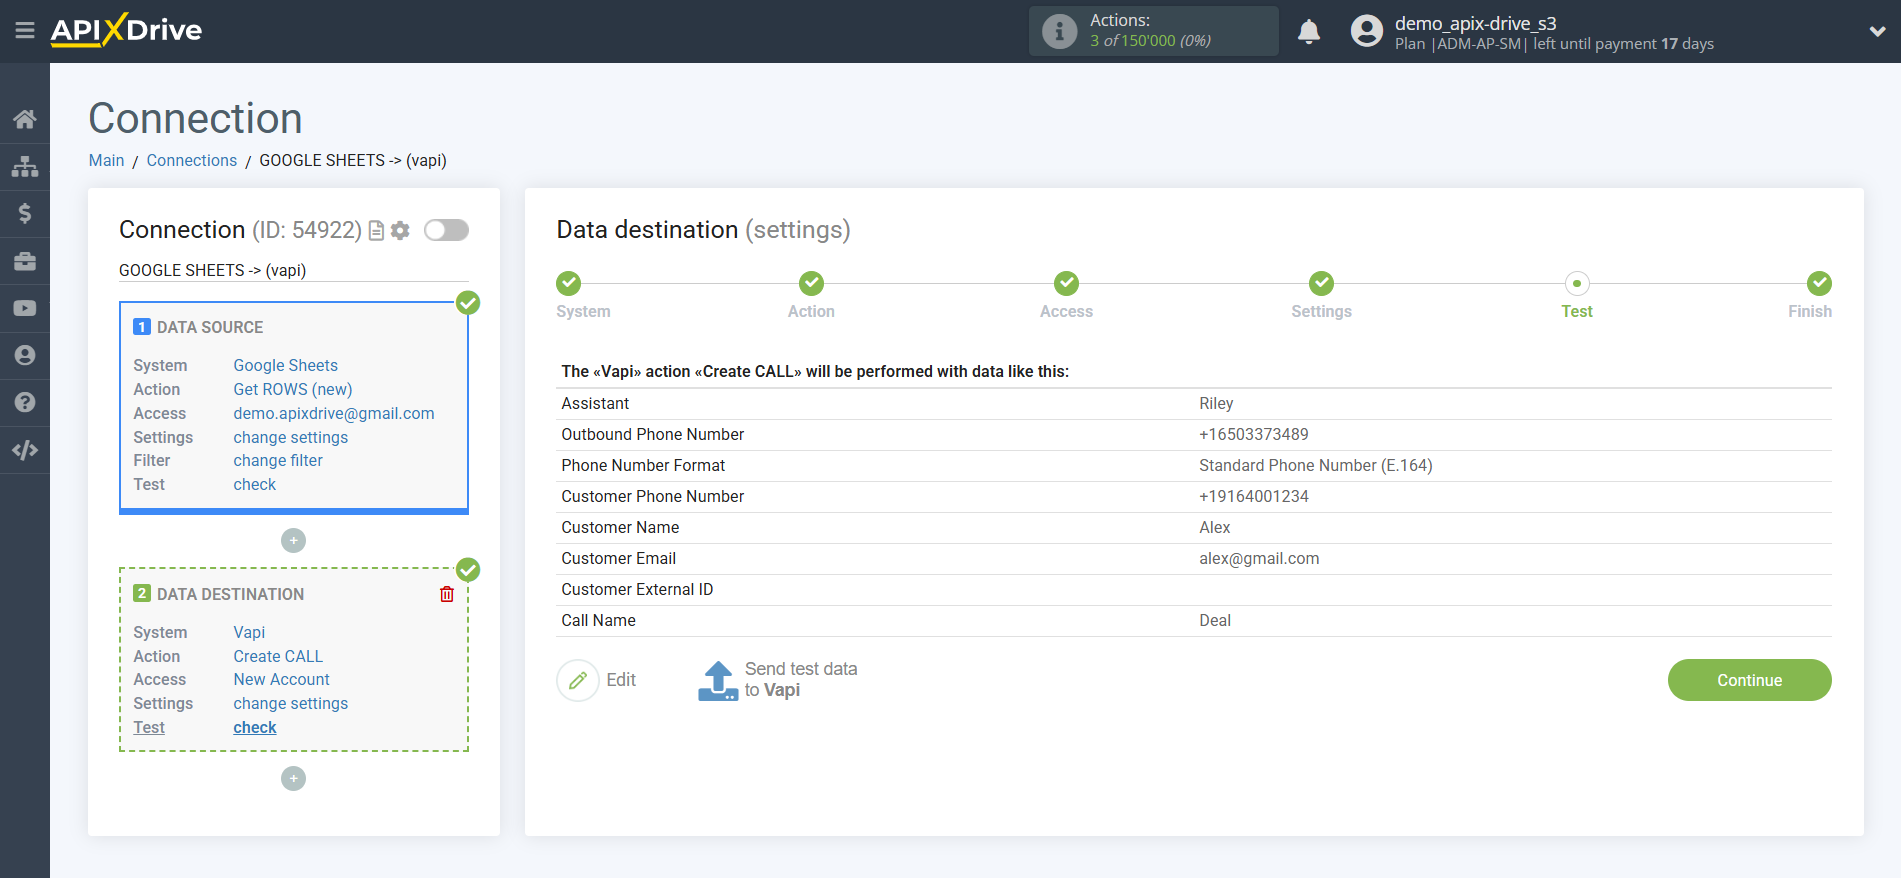The image size is (1901, 878).
Task: Toggle the connection on/off switch
Action: pos(446,230)
